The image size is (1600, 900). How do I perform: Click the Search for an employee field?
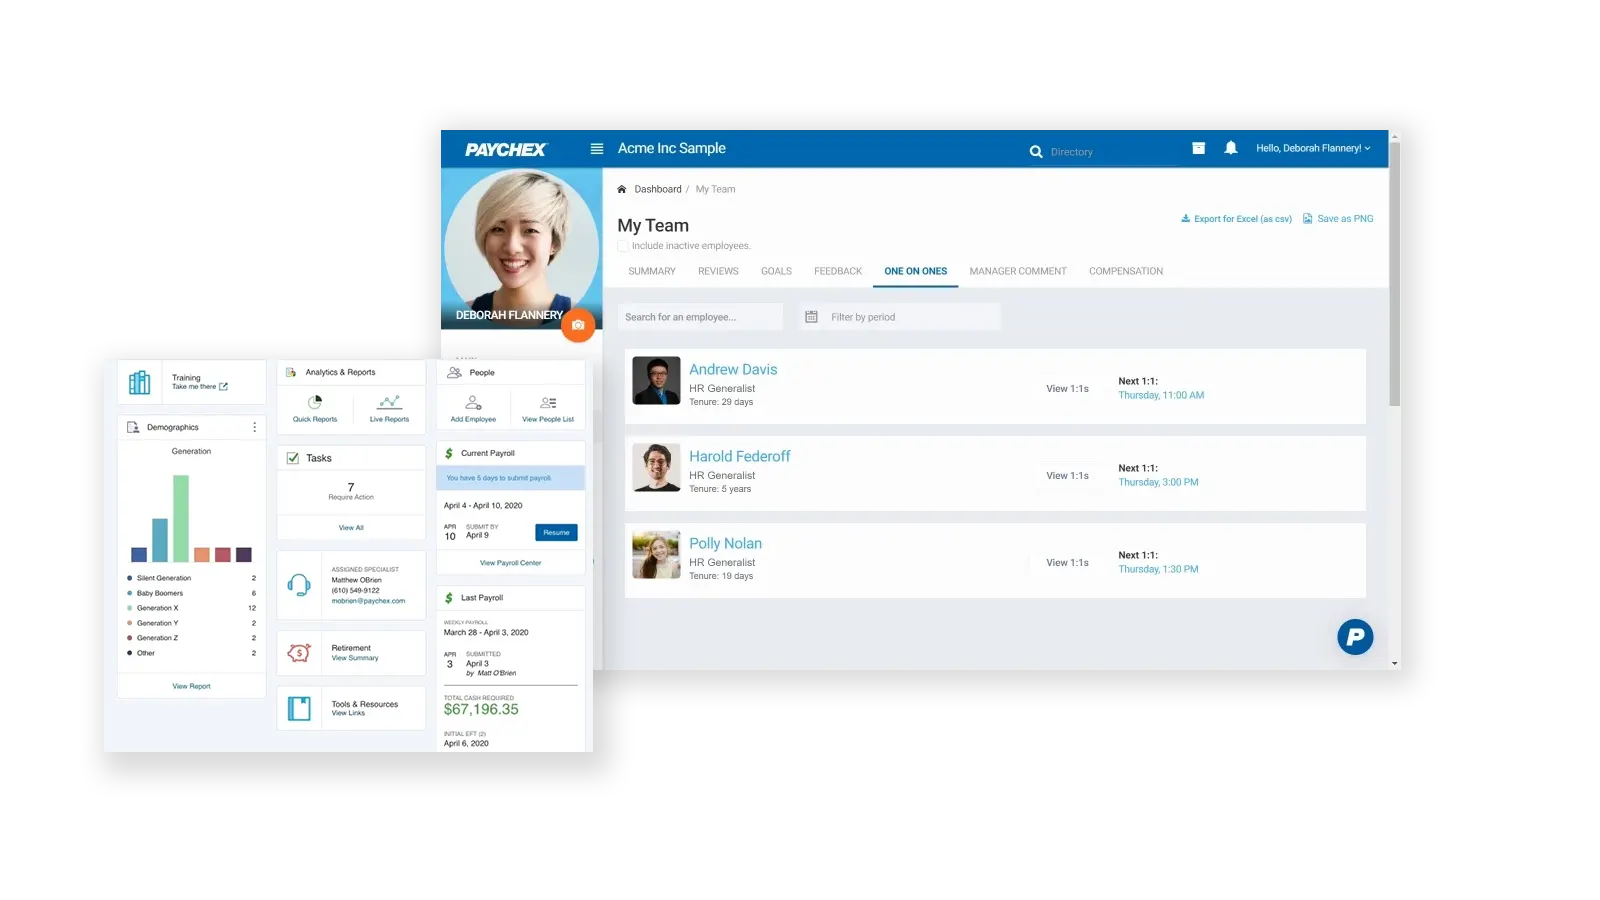[x=700, y=317]
